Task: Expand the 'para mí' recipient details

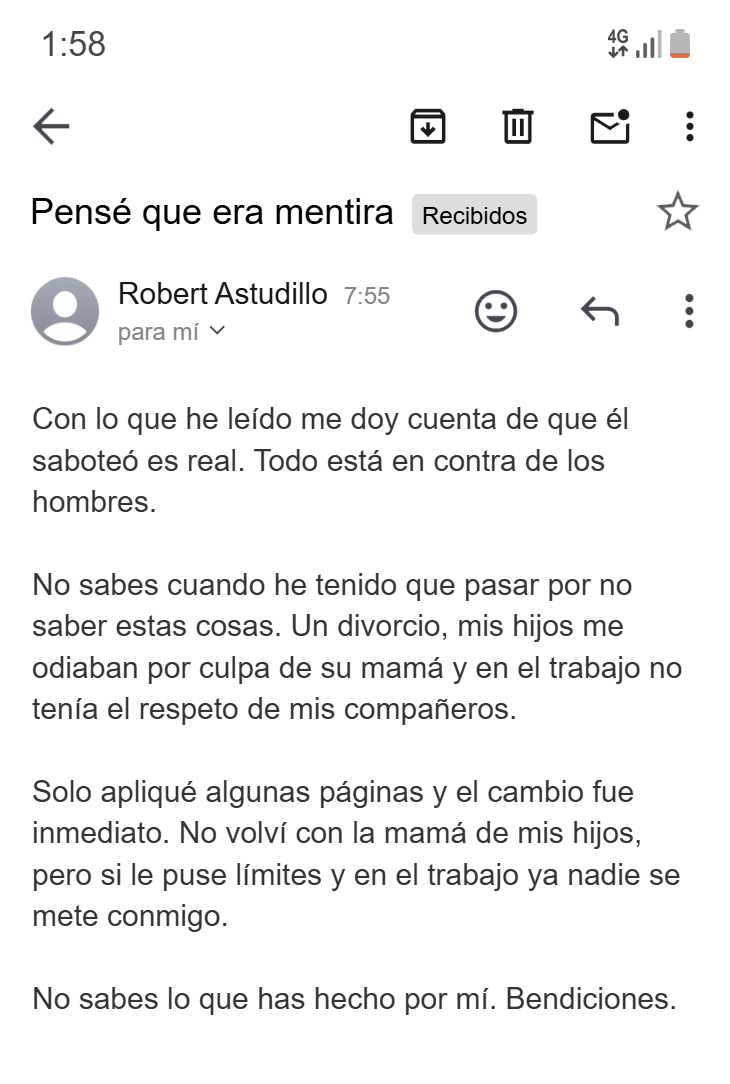Action: coord(171,332)
